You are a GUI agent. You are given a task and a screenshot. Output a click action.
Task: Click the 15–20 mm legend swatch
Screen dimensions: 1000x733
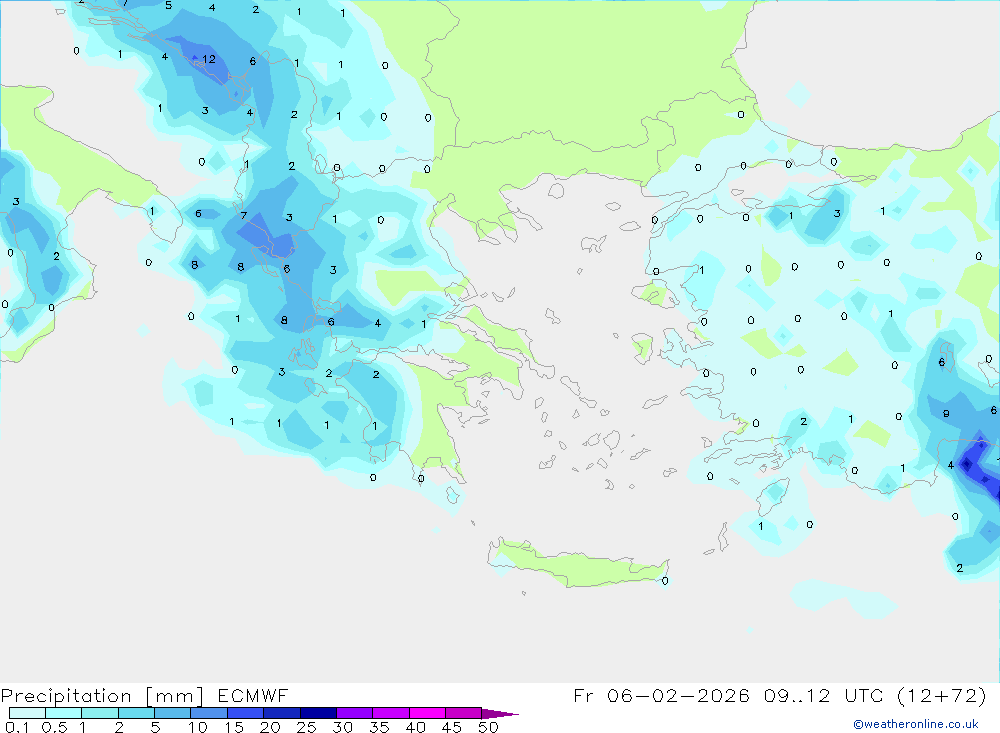[x=246, y=713]
